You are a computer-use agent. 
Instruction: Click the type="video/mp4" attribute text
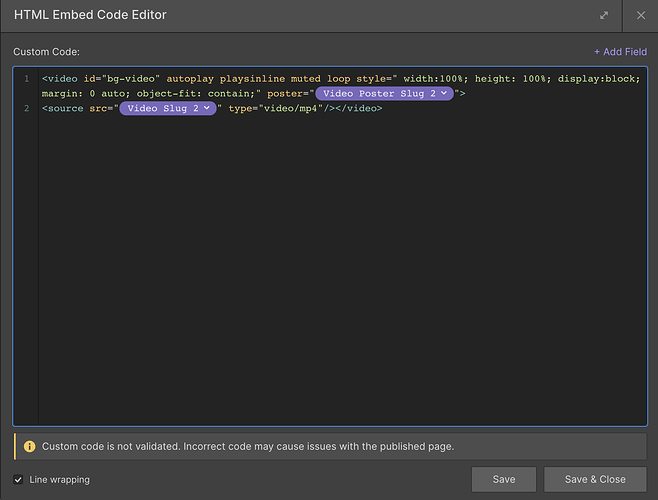coord(275,108)
